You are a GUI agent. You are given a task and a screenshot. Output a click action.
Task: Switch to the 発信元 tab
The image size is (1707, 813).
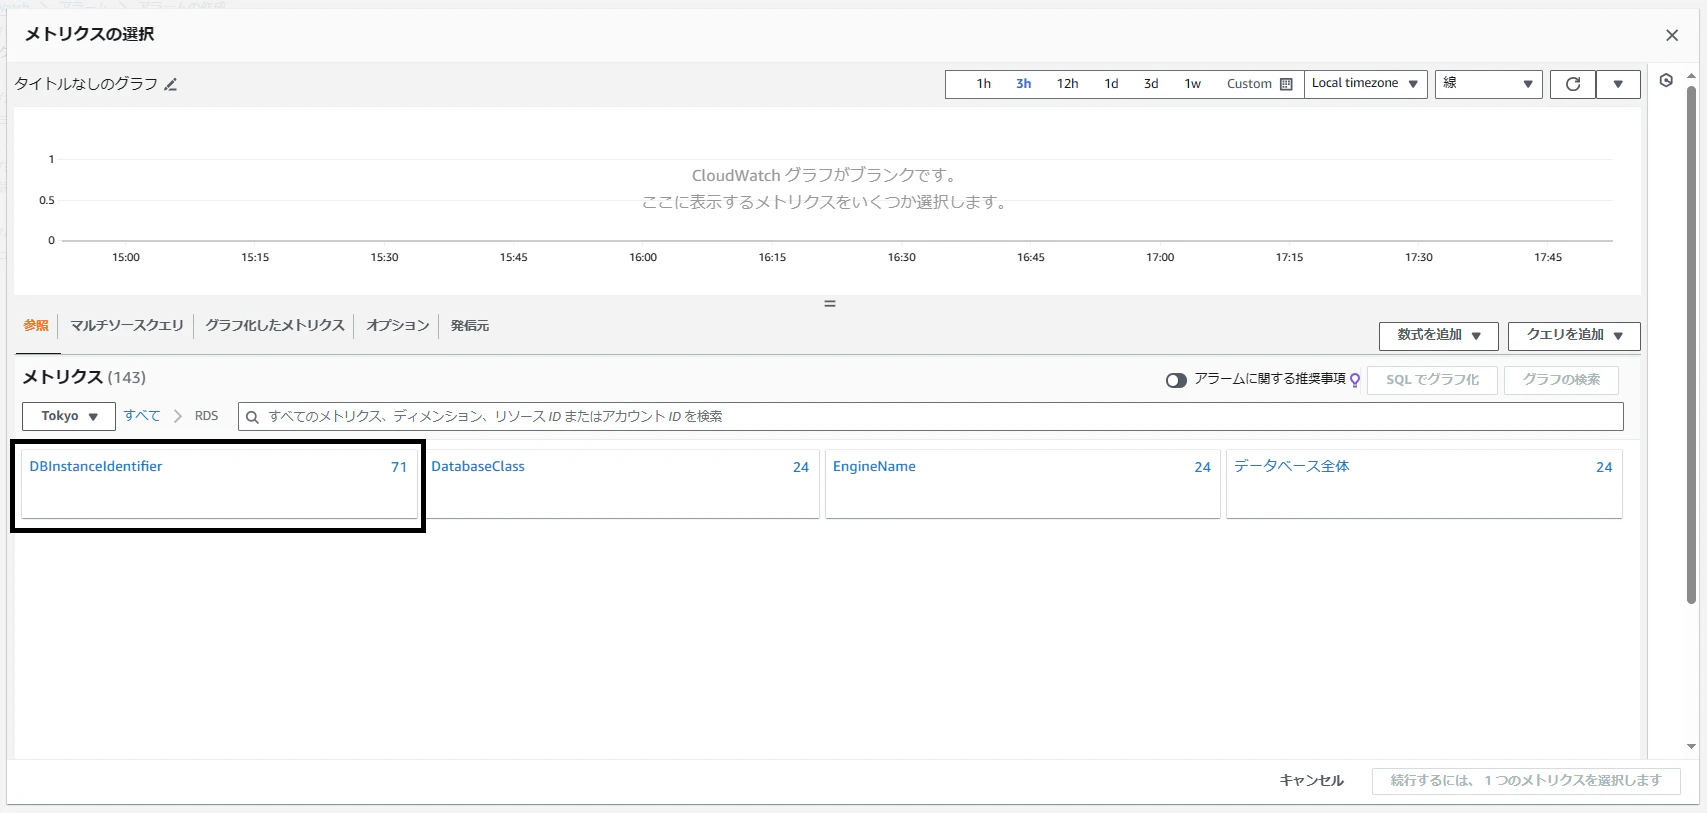pyautogui.click(x=470, y=326)
